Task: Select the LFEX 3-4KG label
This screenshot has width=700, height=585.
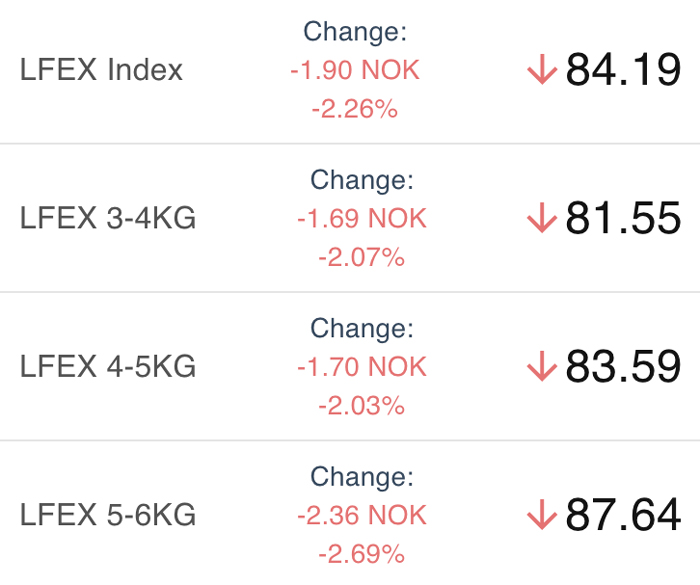Action: pyautogui.click(x=108, y=218)
